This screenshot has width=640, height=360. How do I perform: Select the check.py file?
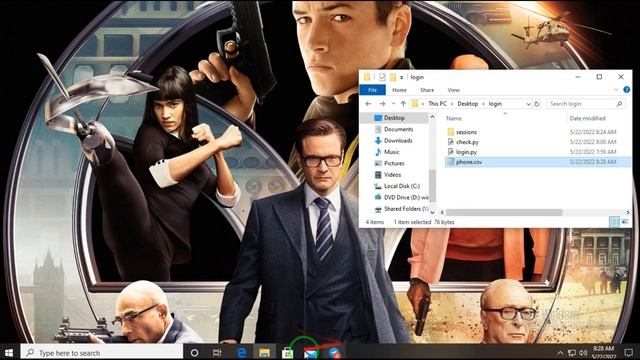tap(467, 142)
